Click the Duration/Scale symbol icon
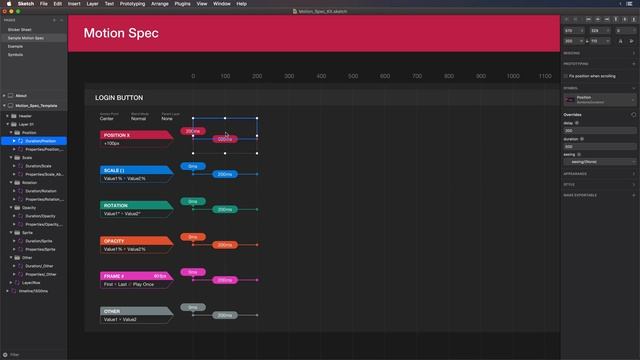Image resolution: width=640 pixels, height=360 pixels. click(20, 166)
